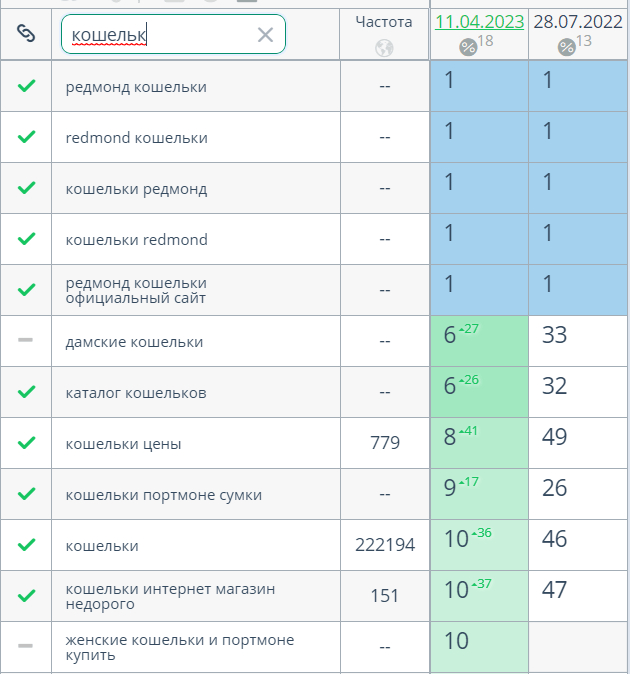Viewport: 630px width, 674px height.
Task: Toggle check mark for кошельки цены
Action: (x=26, y=443)
